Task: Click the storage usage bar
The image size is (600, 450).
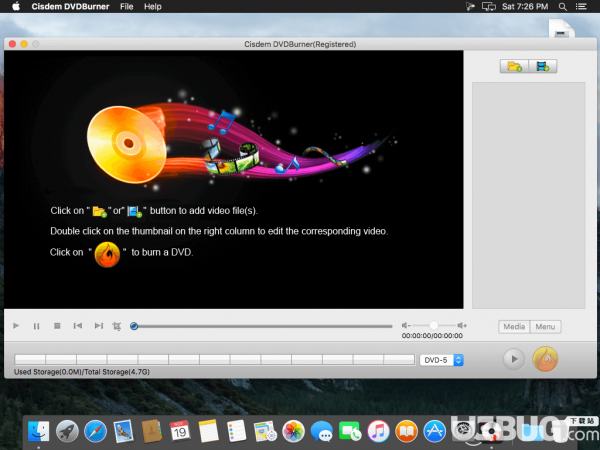Action: (215, 360)
